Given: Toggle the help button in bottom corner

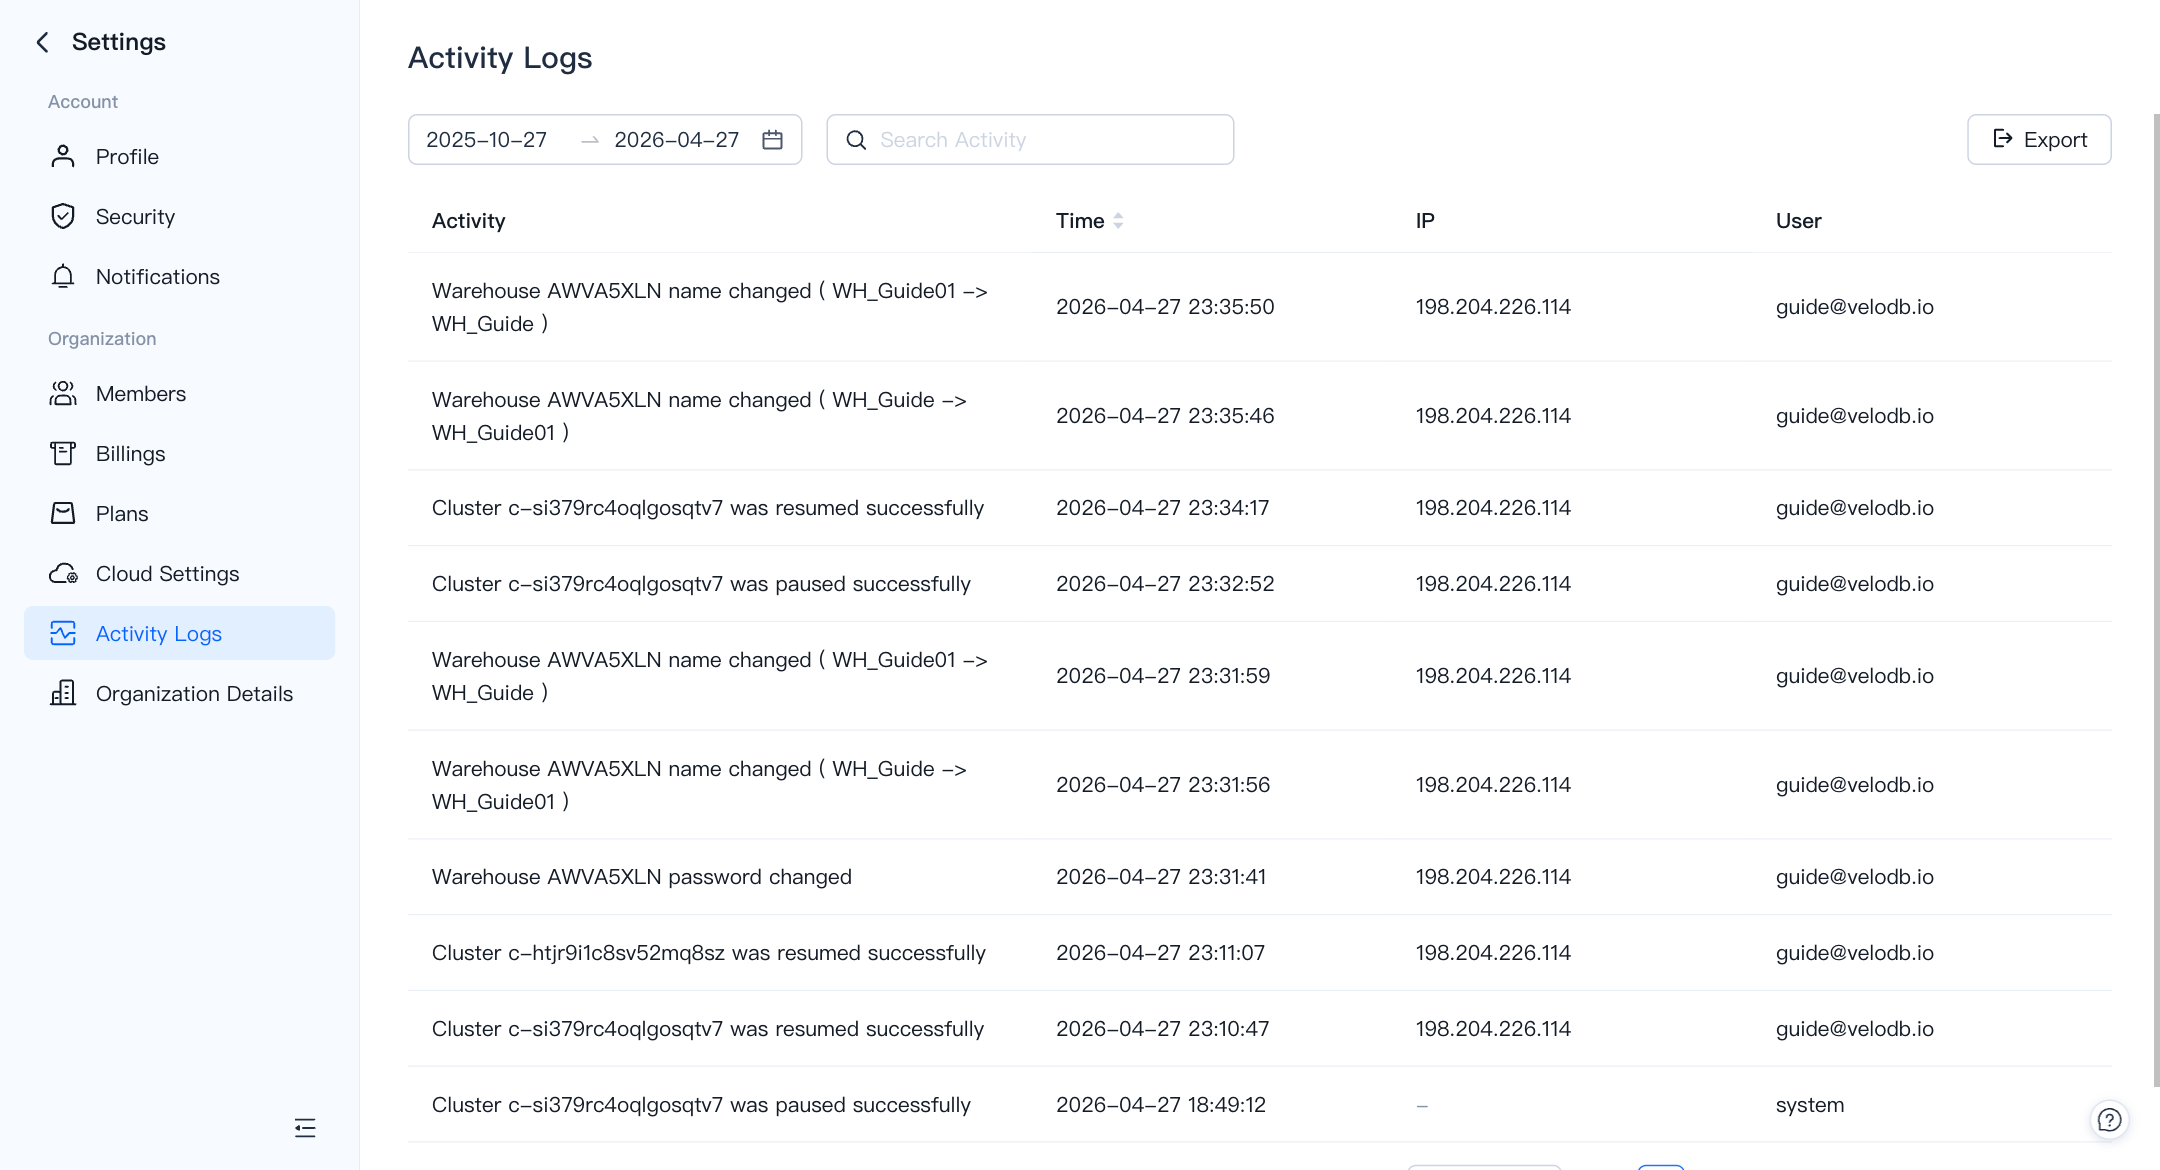Looking at the screenshot, I should (x=2109, y=1120).
